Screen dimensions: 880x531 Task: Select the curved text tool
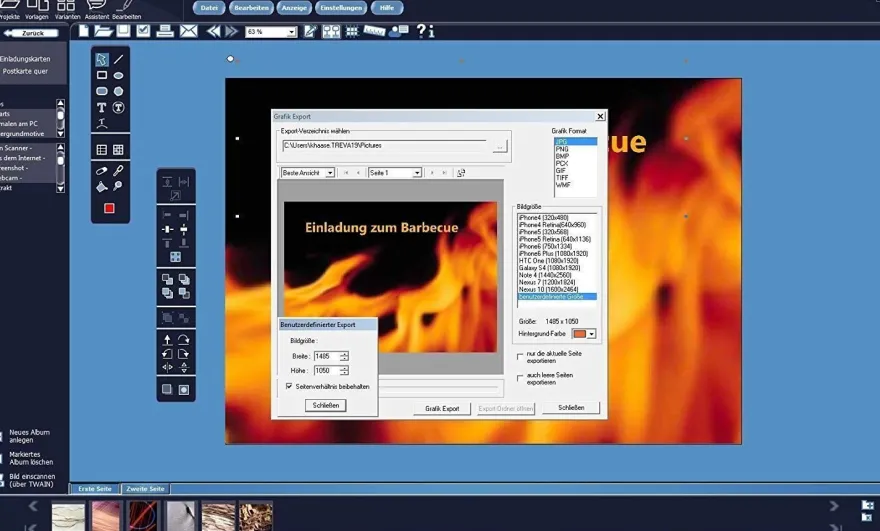[x=102, y=123]
